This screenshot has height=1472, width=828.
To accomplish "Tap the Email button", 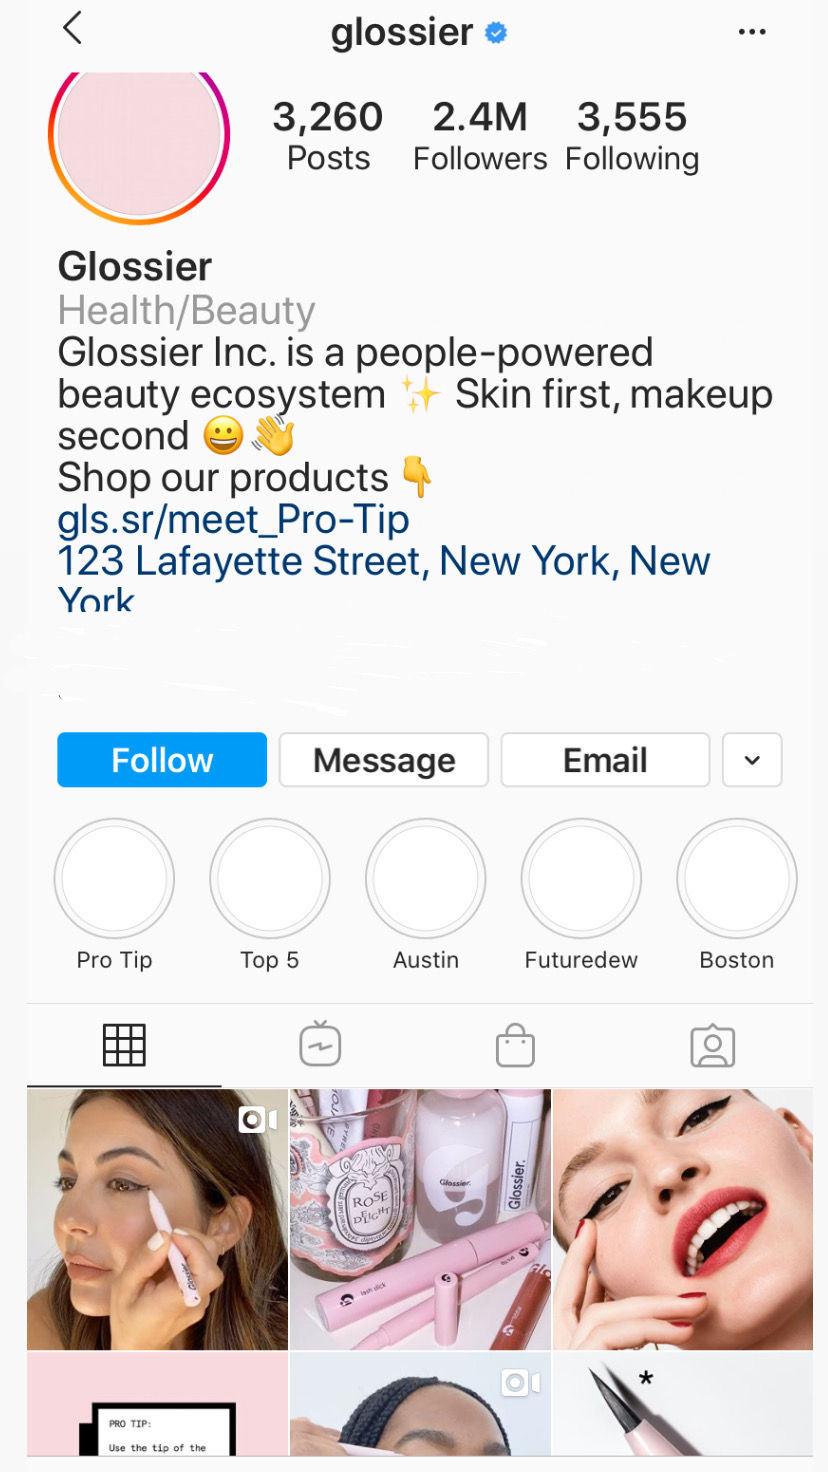I will coord(605,760).
